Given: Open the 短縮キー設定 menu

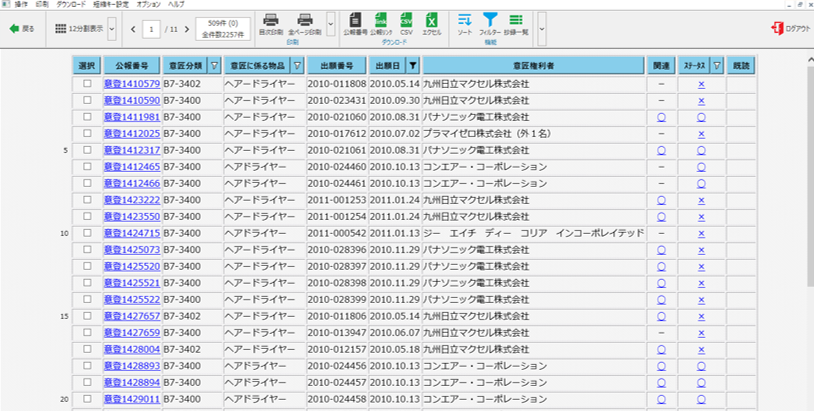Looking at the screenshot, I should (112, 4).
